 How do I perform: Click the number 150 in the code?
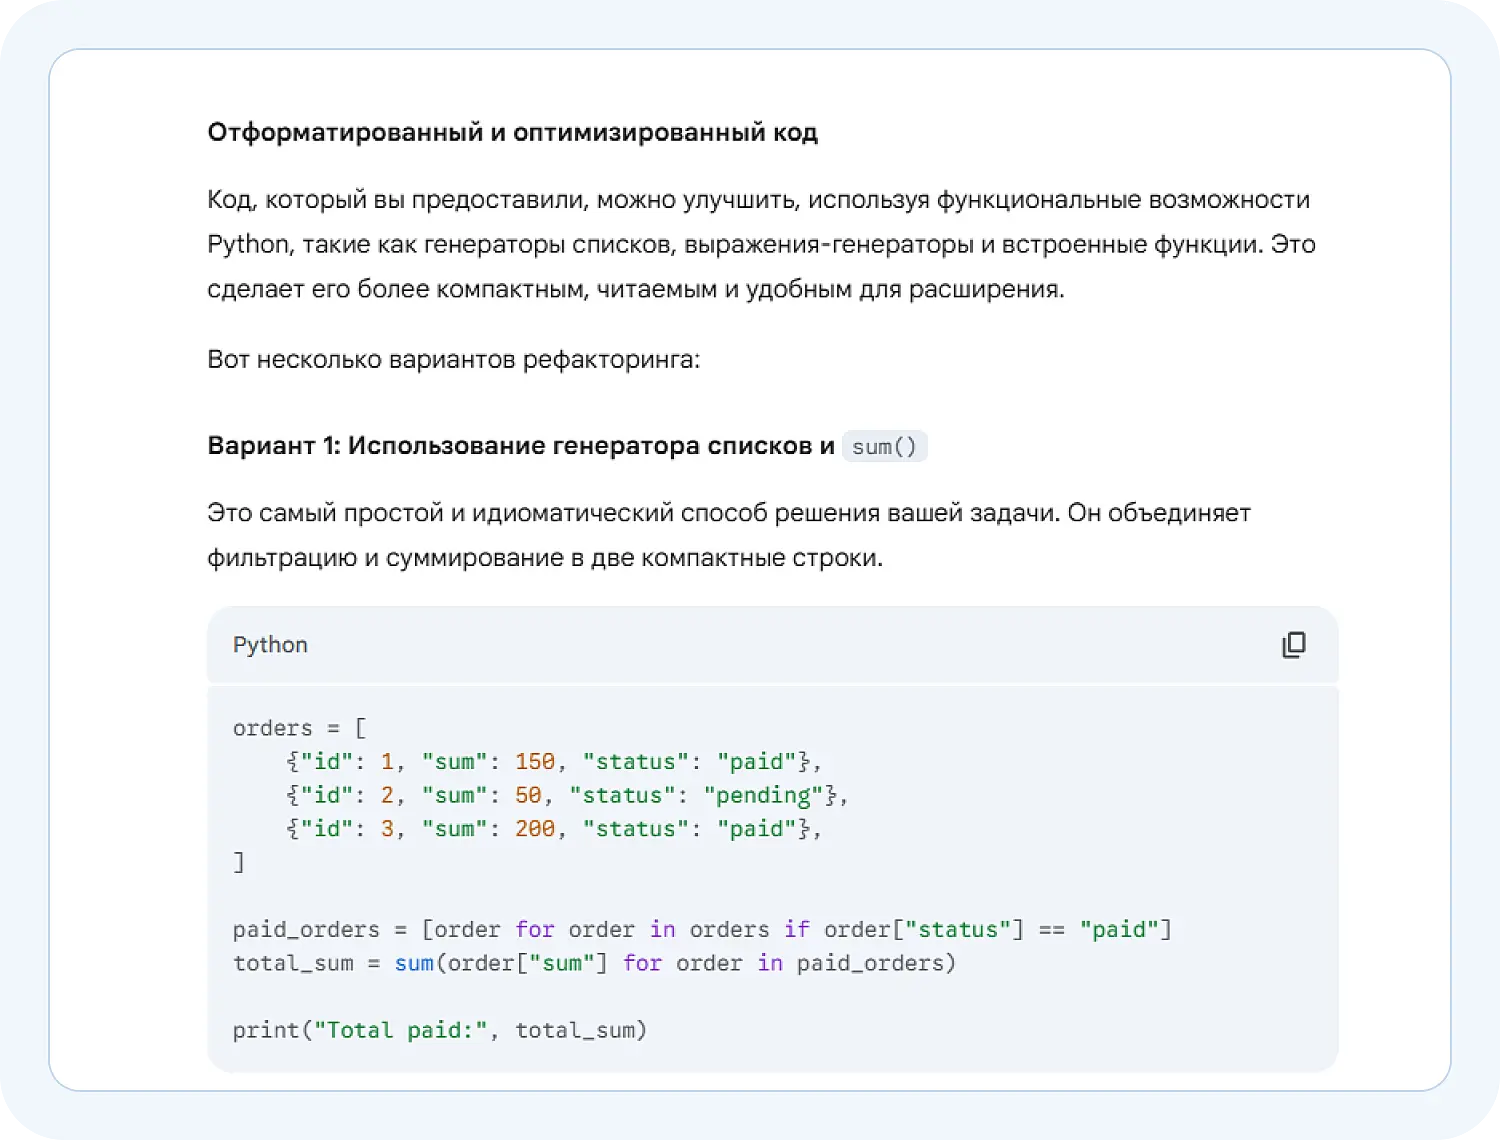[x=535, y=761]
